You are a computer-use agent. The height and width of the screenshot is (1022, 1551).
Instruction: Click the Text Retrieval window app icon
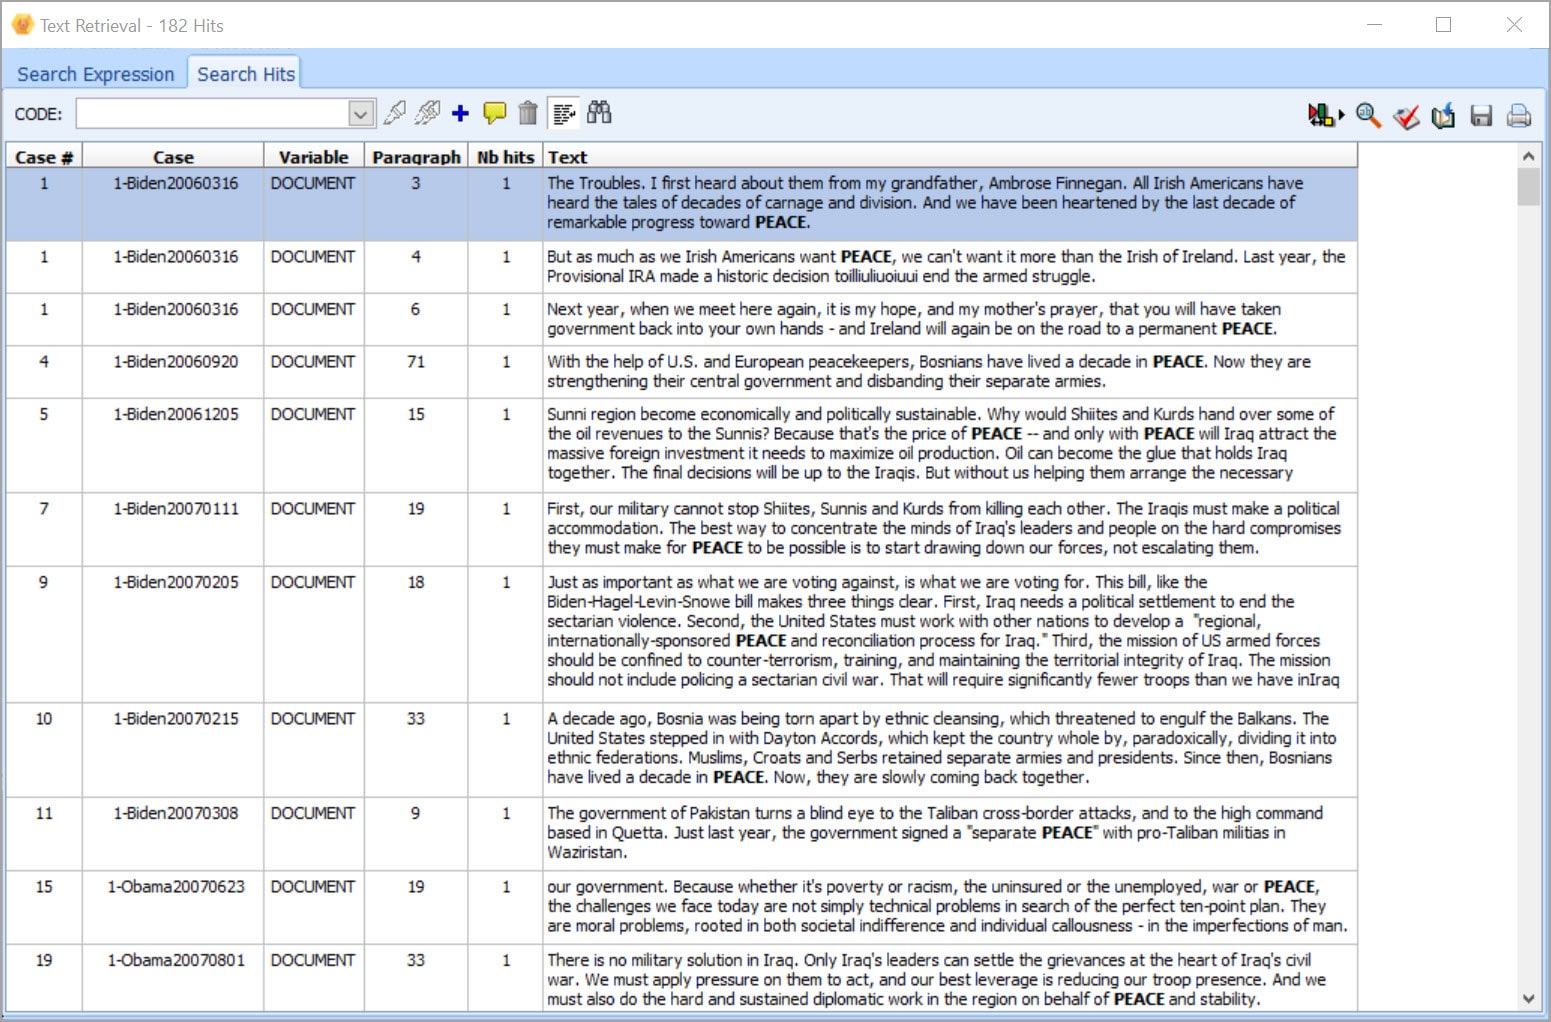[22, 25]
